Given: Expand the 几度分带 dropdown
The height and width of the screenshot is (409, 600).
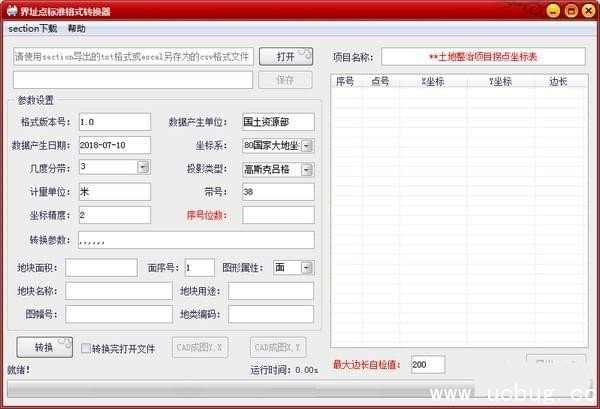Looking at the screenshot, I should tap(143, 167).
